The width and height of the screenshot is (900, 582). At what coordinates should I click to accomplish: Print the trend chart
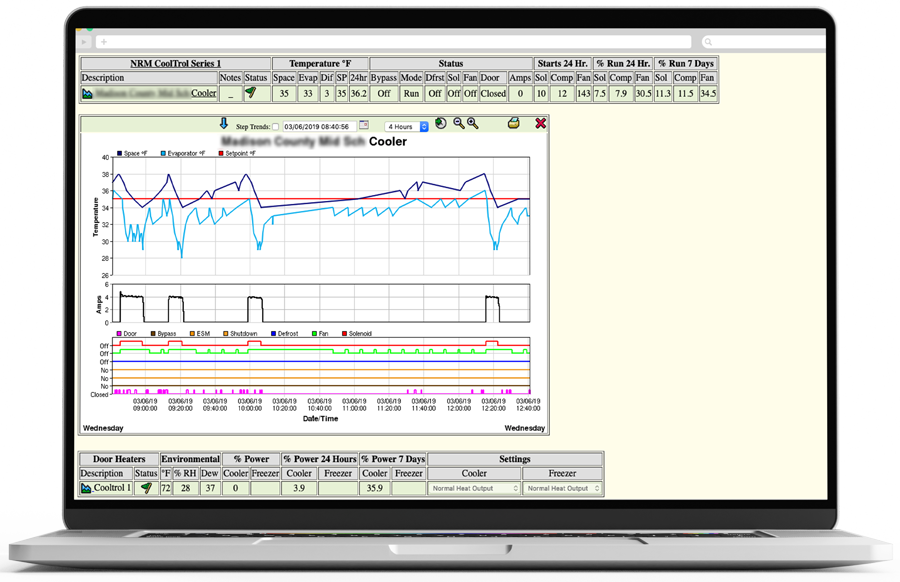pyautogui.click(x=514, y=124)
